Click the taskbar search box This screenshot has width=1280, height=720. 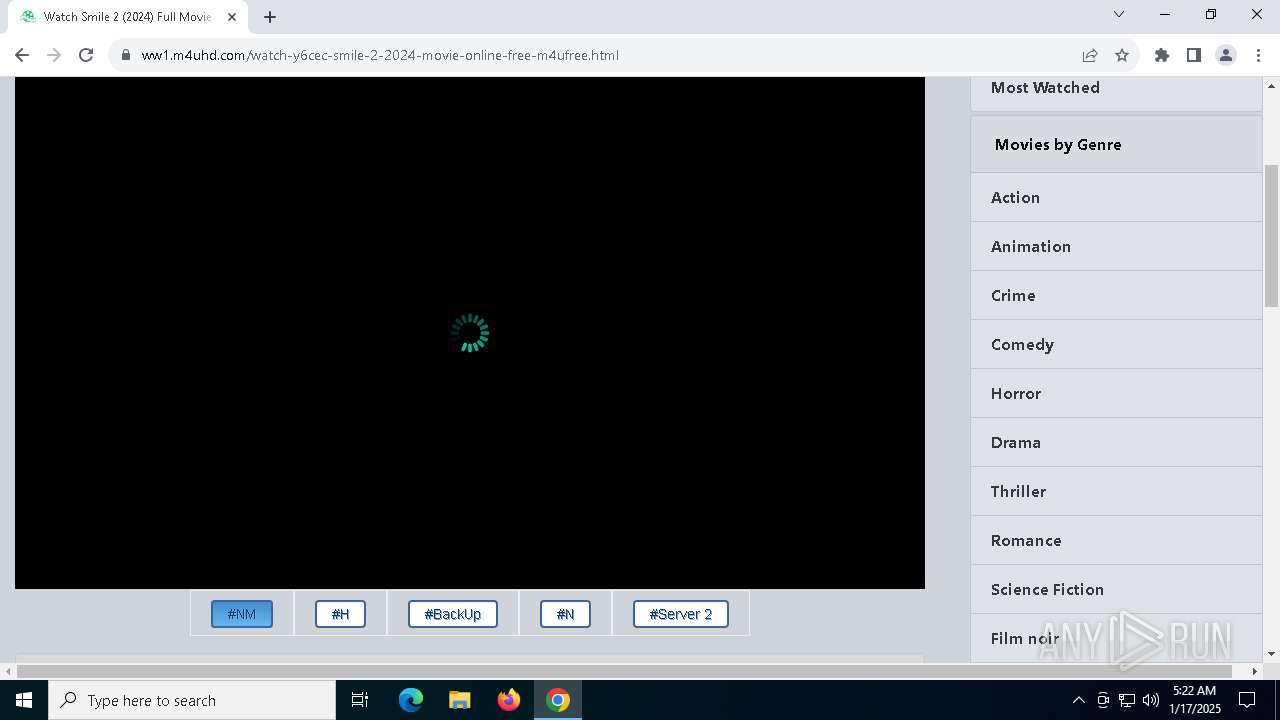pyautogui.click(x=192, y=700)
